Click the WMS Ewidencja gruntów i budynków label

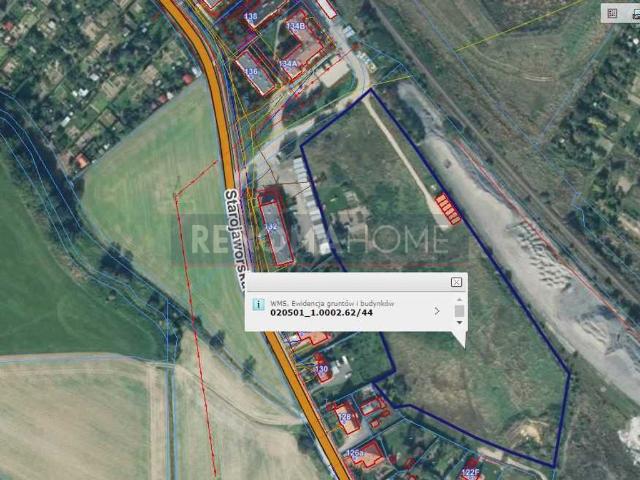332,301
